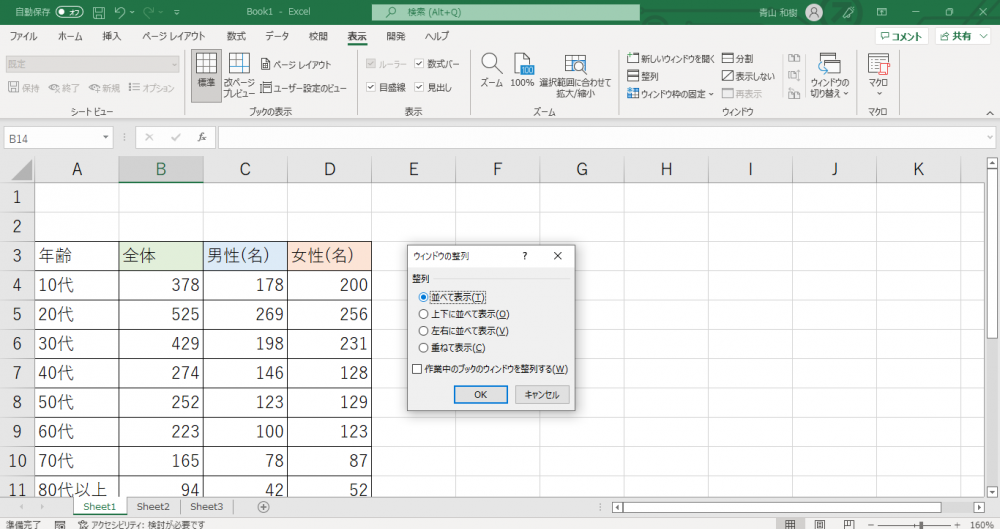Image resolution: width=1000 pixels, height=529 pixels.
Task: Select 上下に並べて表示 radio option
Action: tap(423, 314)
